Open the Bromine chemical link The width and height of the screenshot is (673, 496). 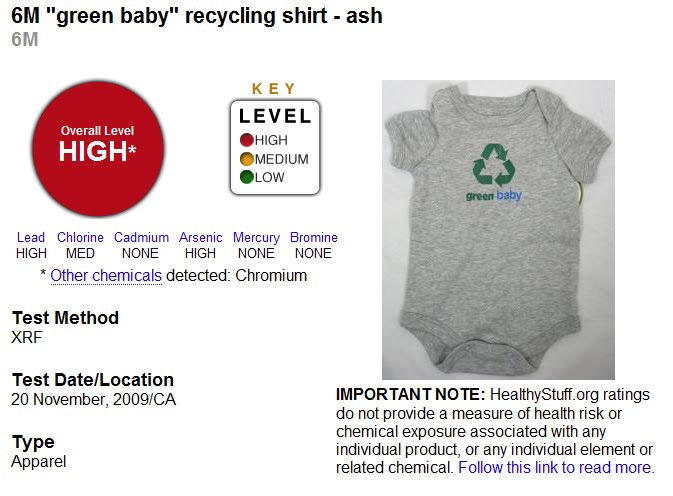[x=314, y=238]
